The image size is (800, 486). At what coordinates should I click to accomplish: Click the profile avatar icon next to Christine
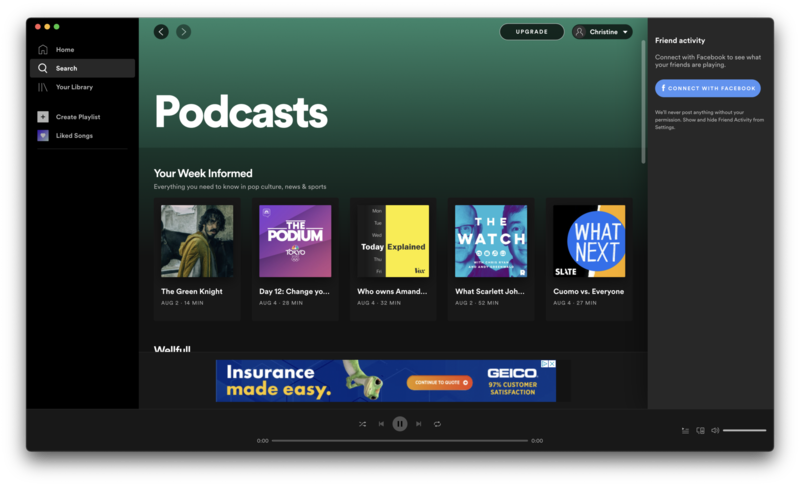[580, 32]
